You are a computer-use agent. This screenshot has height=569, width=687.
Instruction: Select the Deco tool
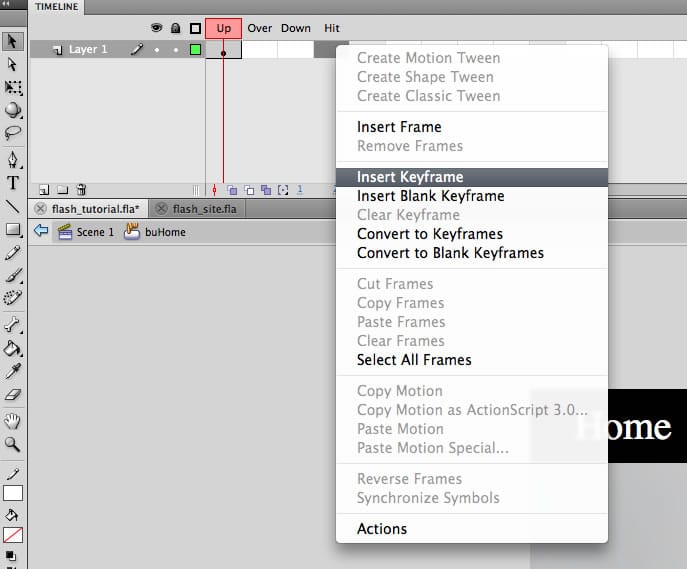click(13, 297)
